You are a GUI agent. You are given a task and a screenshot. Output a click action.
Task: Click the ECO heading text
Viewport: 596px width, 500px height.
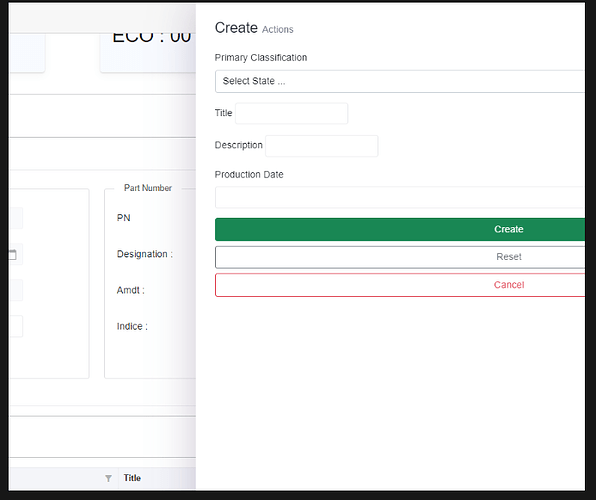point(151,38)
